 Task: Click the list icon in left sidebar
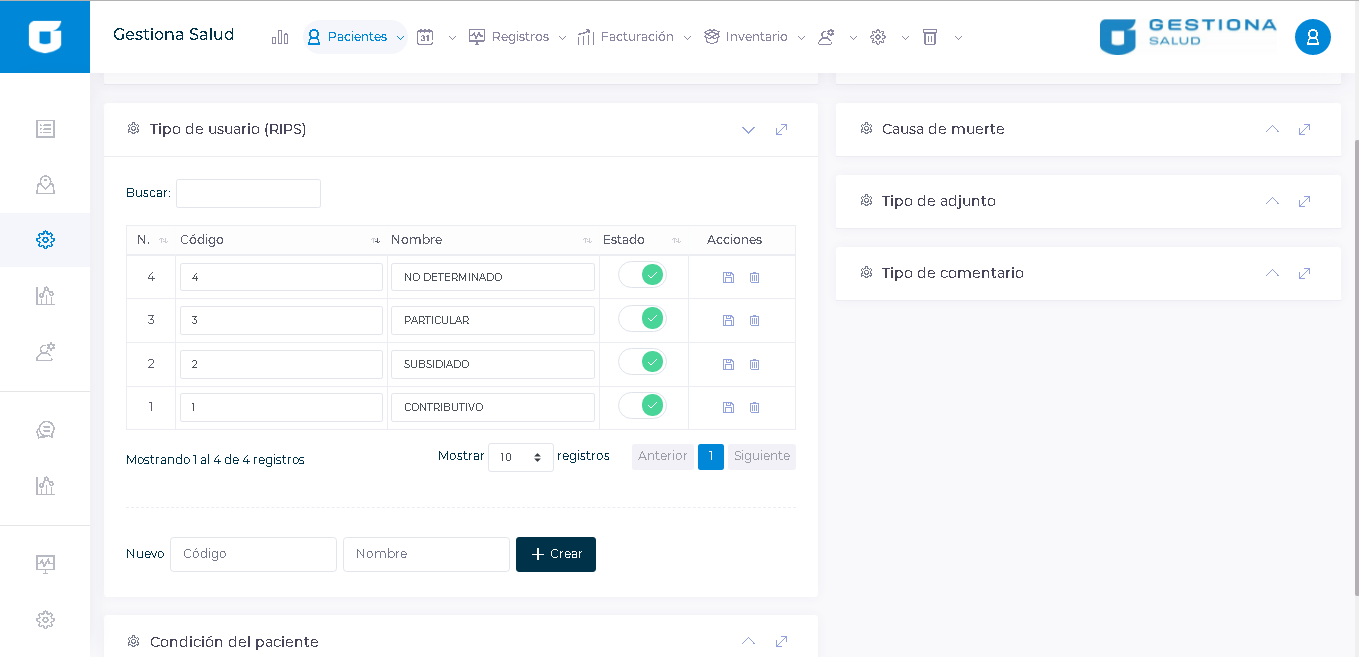click(x=45, y=129)
